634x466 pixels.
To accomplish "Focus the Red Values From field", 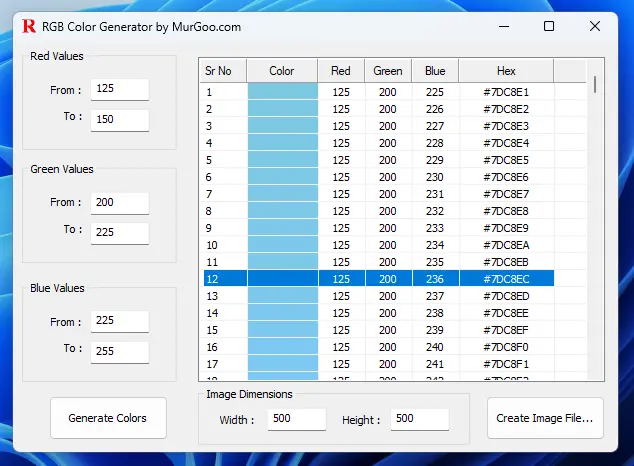I will click(x=120, y=89).
